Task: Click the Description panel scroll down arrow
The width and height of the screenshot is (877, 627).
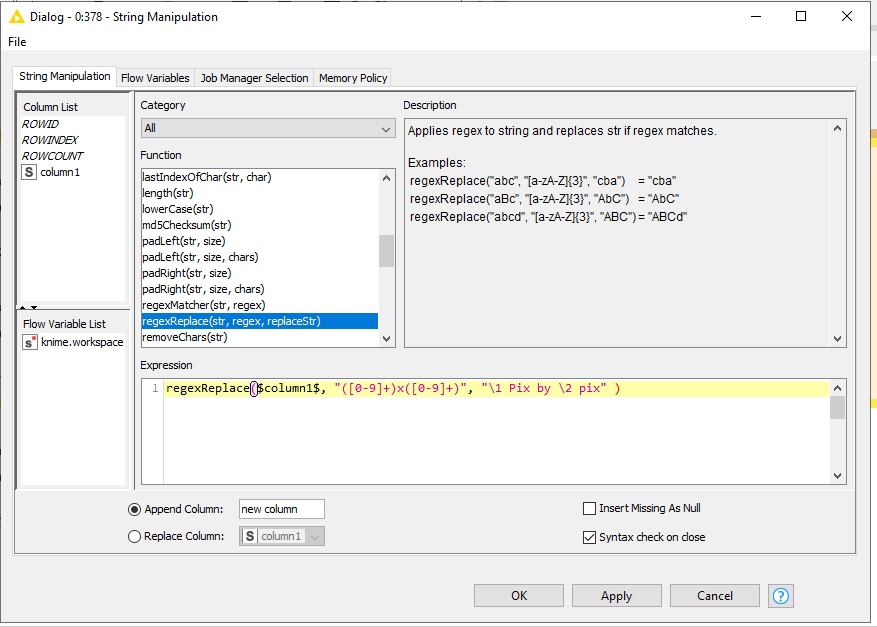Action: tap(838, 339)
